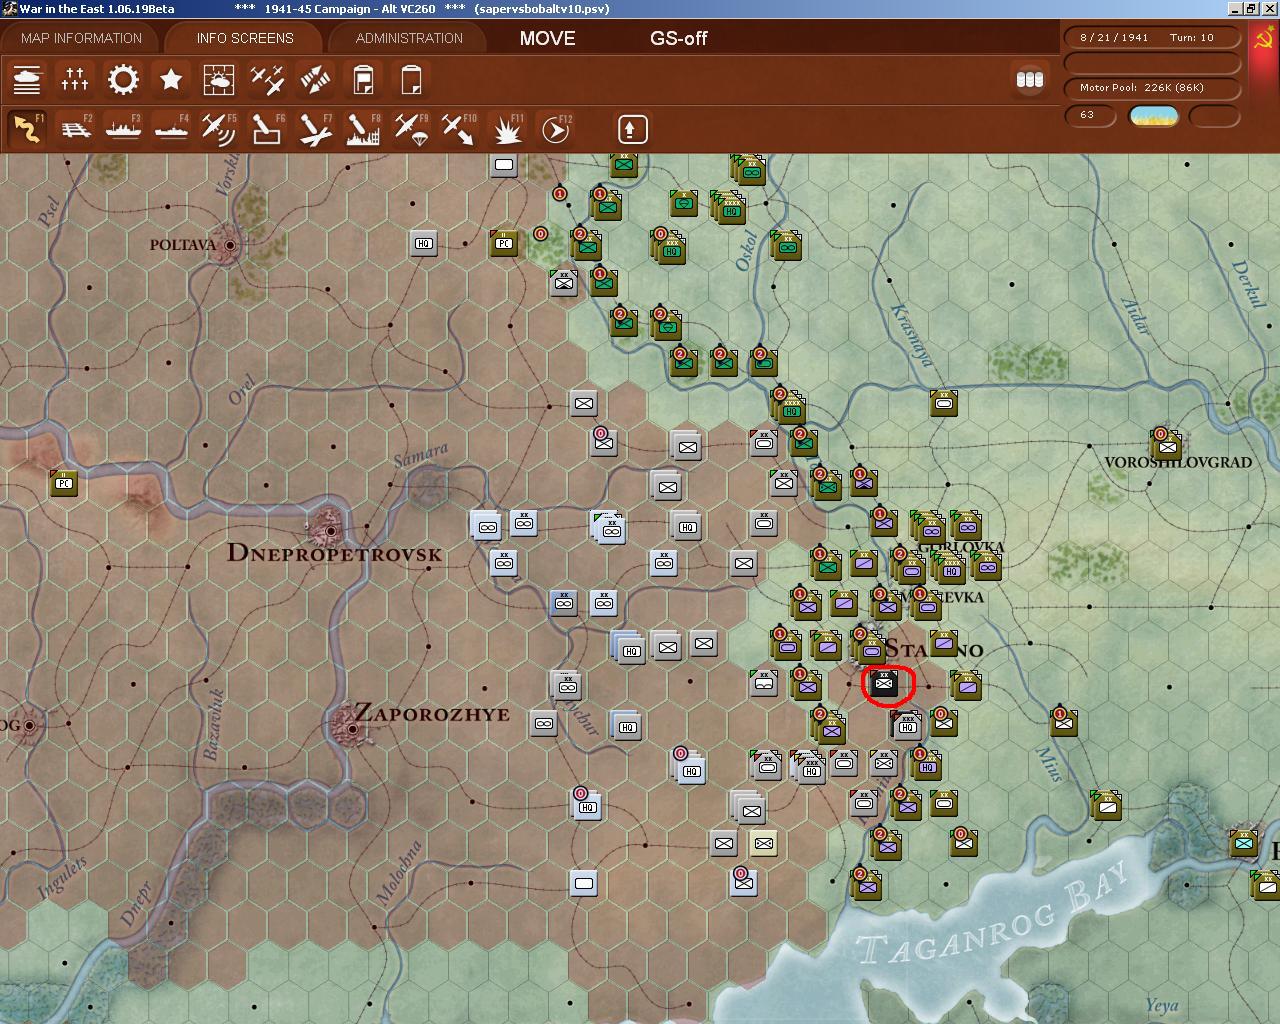Open the second clipboard report icon
This screenshot has height=1024, width=1280.
411,80
